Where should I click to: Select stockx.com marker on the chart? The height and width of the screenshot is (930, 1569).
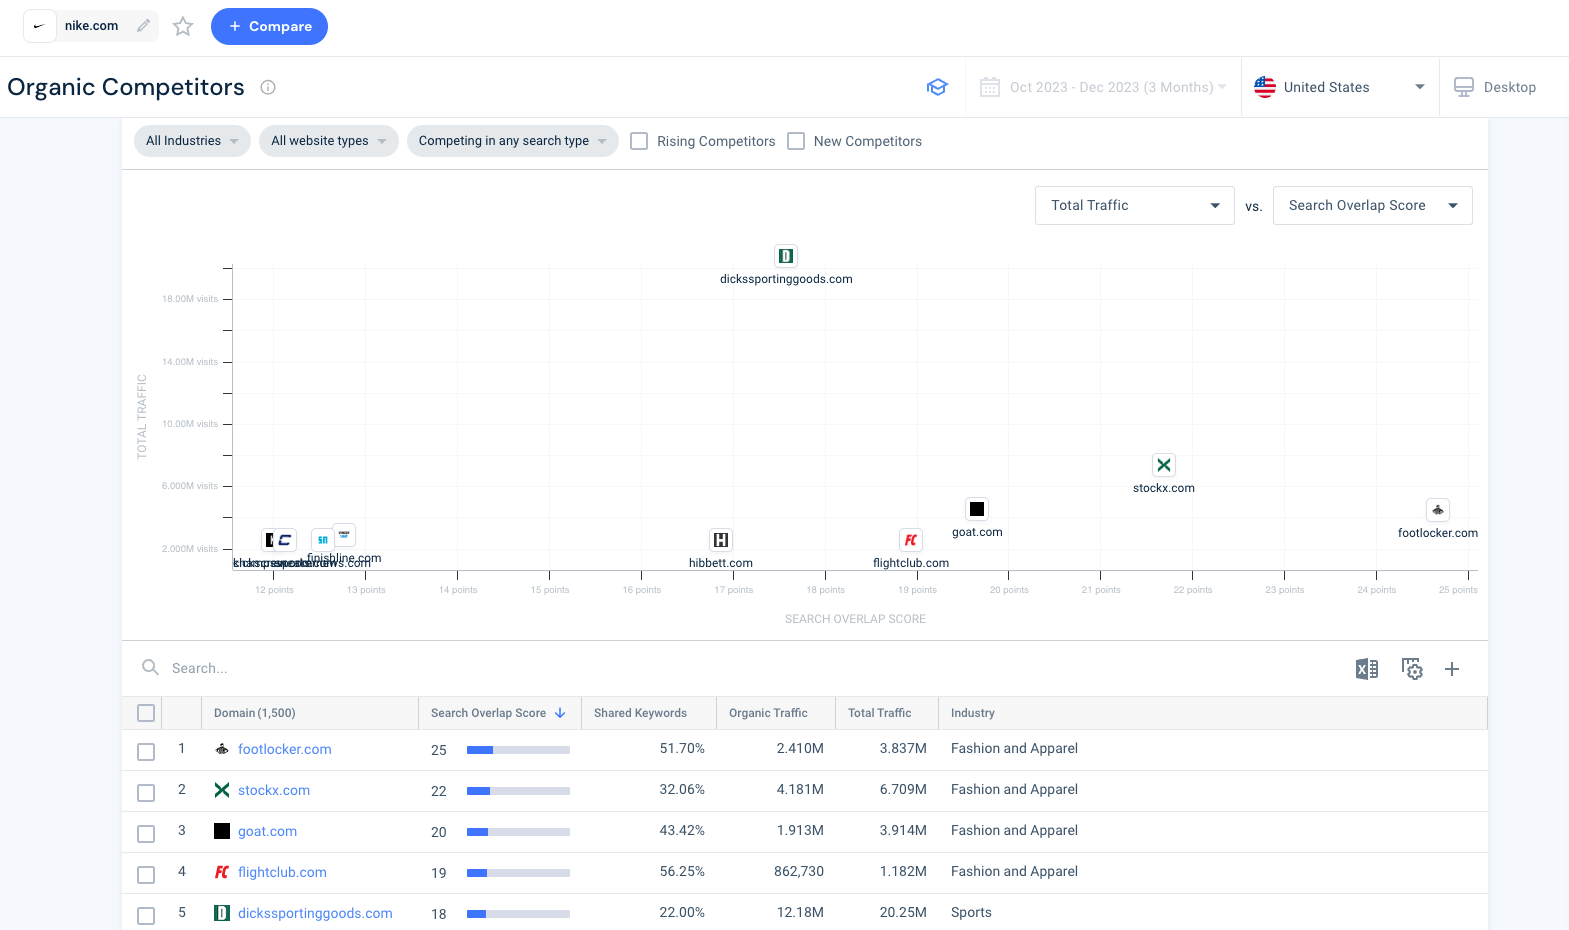pyautogui.click(x=1164, y=465)
